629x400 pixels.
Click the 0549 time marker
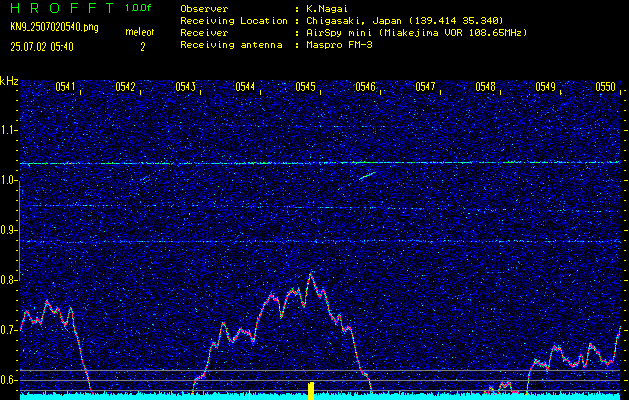546,87
